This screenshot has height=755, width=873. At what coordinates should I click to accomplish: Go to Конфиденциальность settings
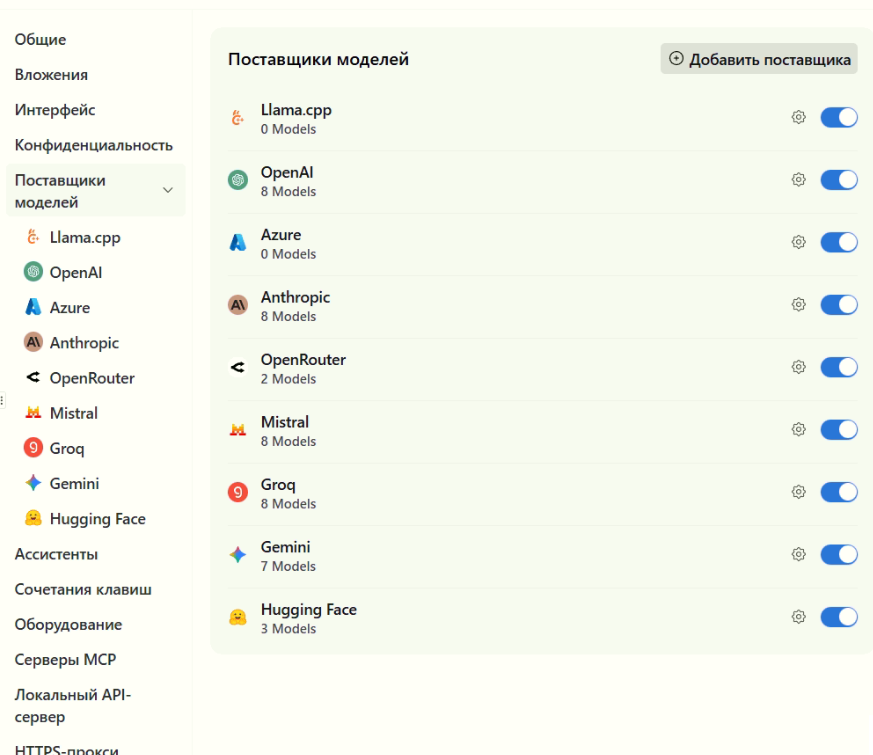coord(94,145)
